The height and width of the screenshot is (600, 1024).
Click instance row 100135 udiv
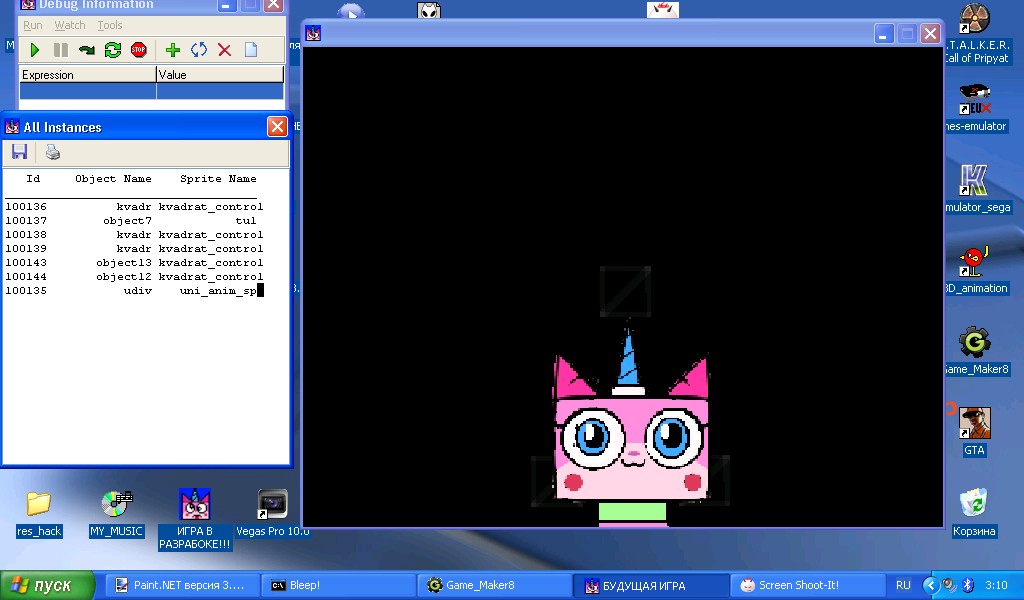click(x=134, y=291)
